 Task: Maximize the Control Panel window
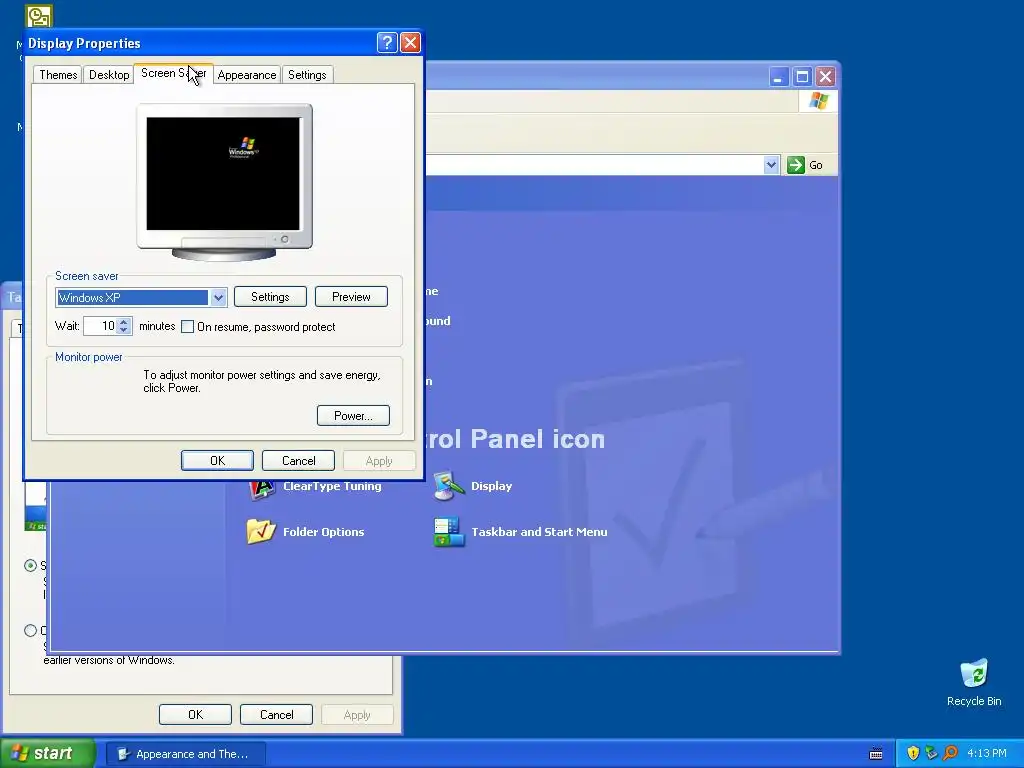802,77
